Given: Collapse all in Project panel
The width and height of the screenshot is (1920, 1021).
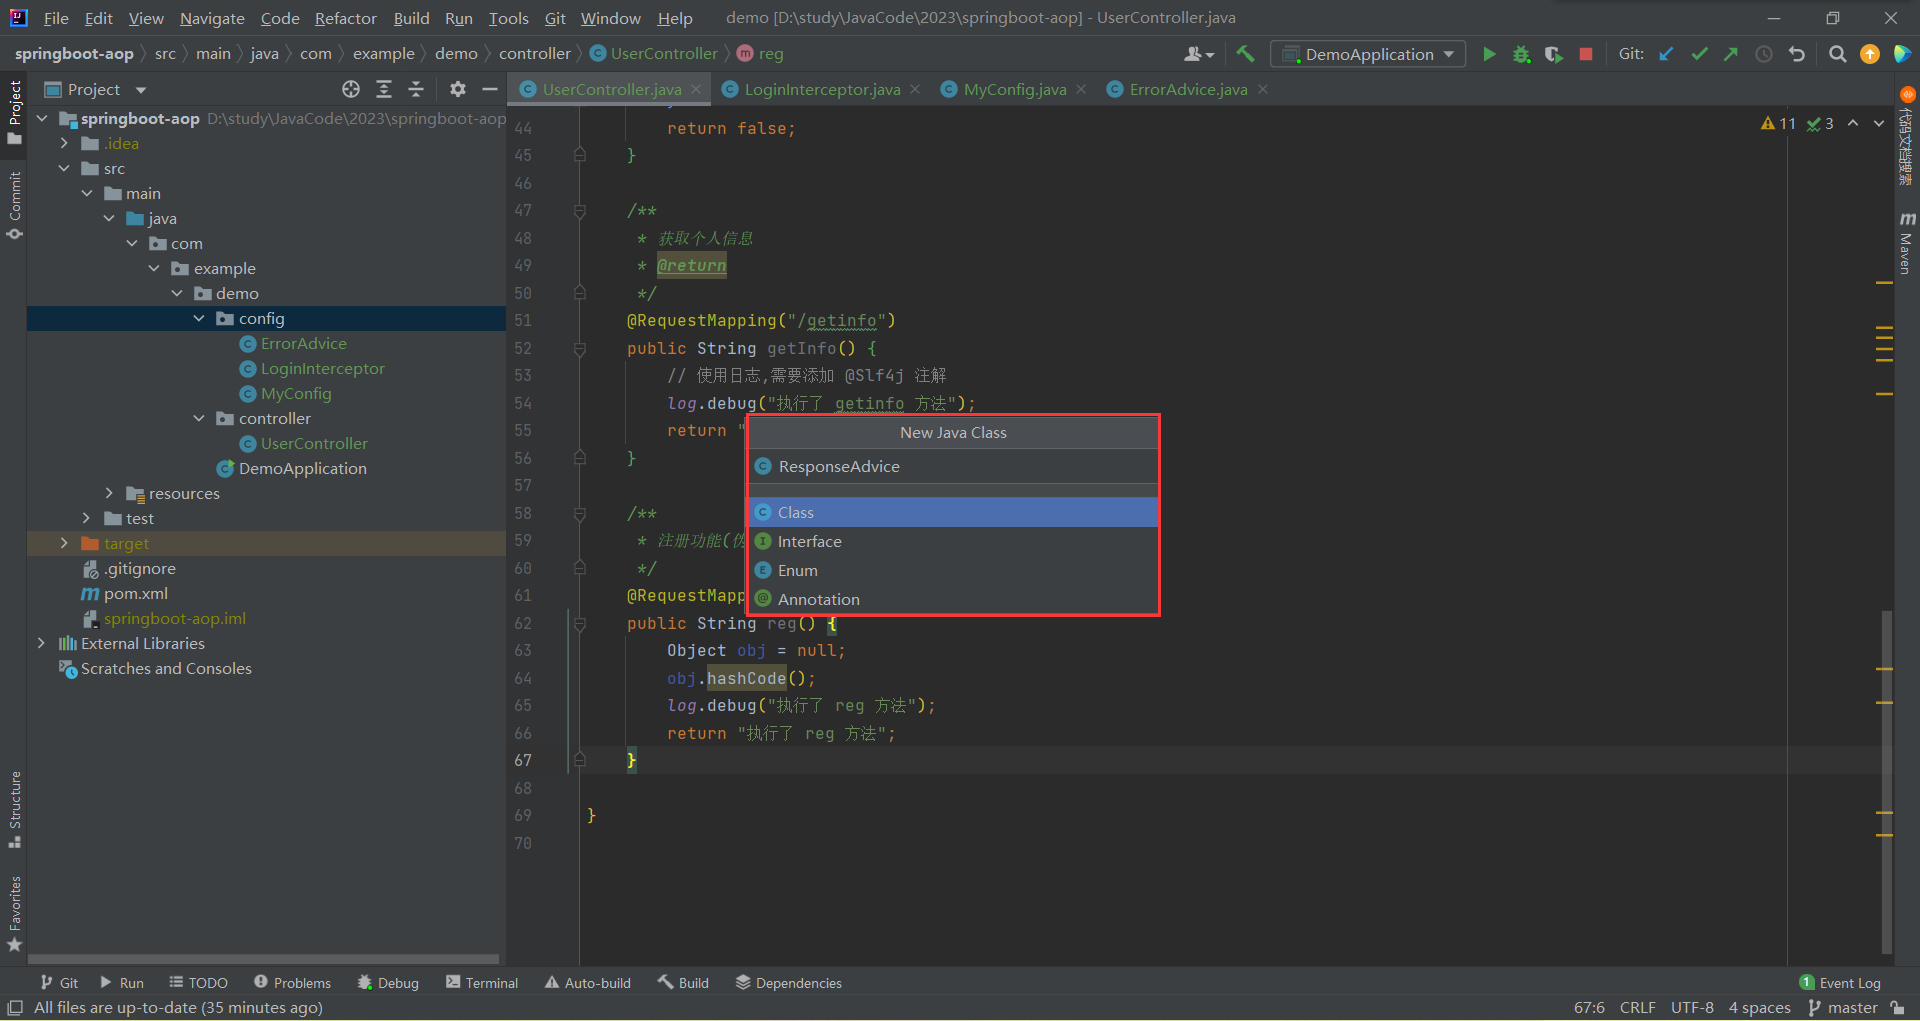Looking at the screenshot, I should pyautogui.click(x=416, y=89).
